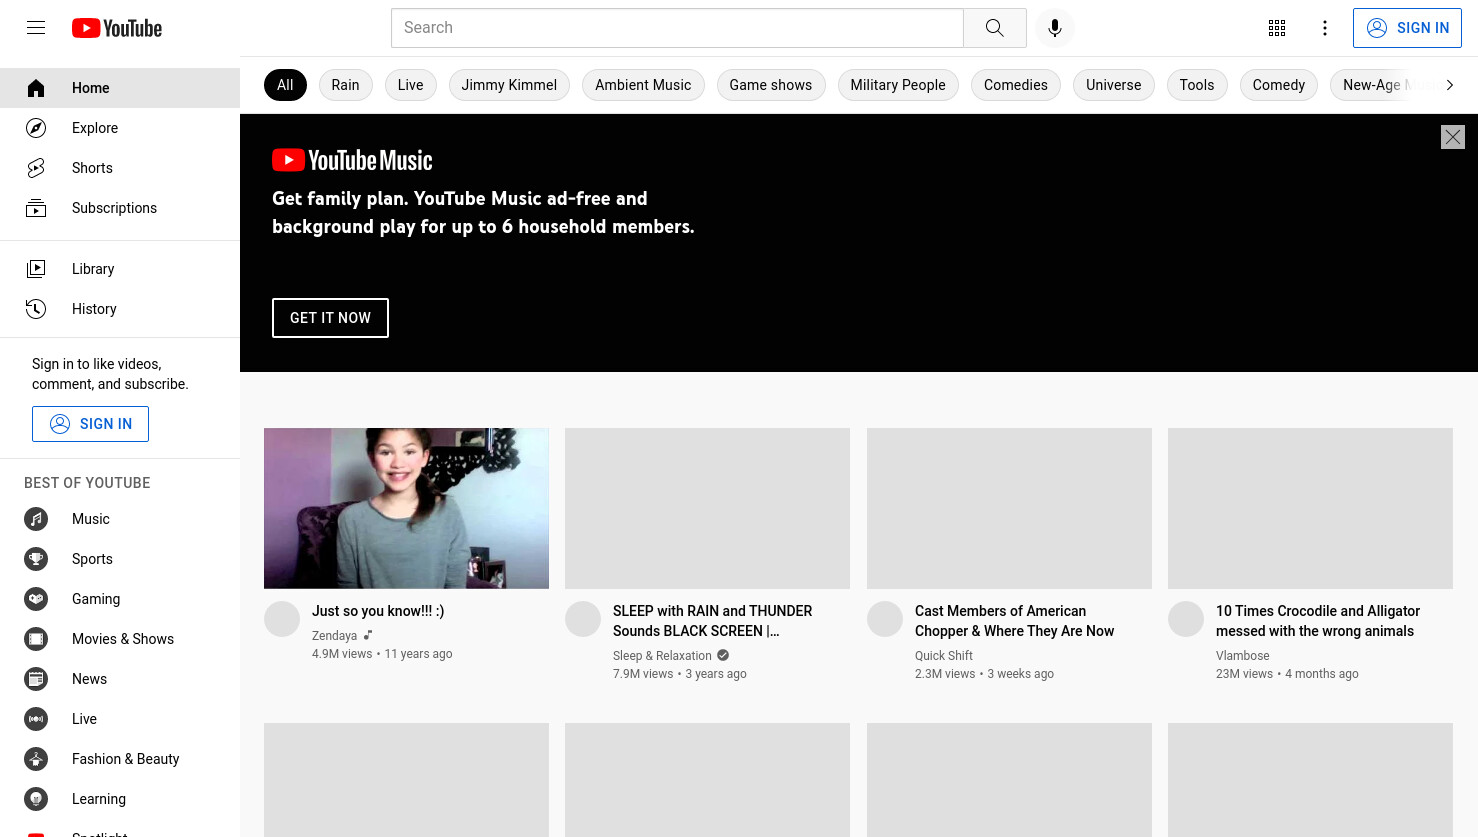Select the Comedies filter chip
This screenshot has height=837, width=1478.
1016,85
